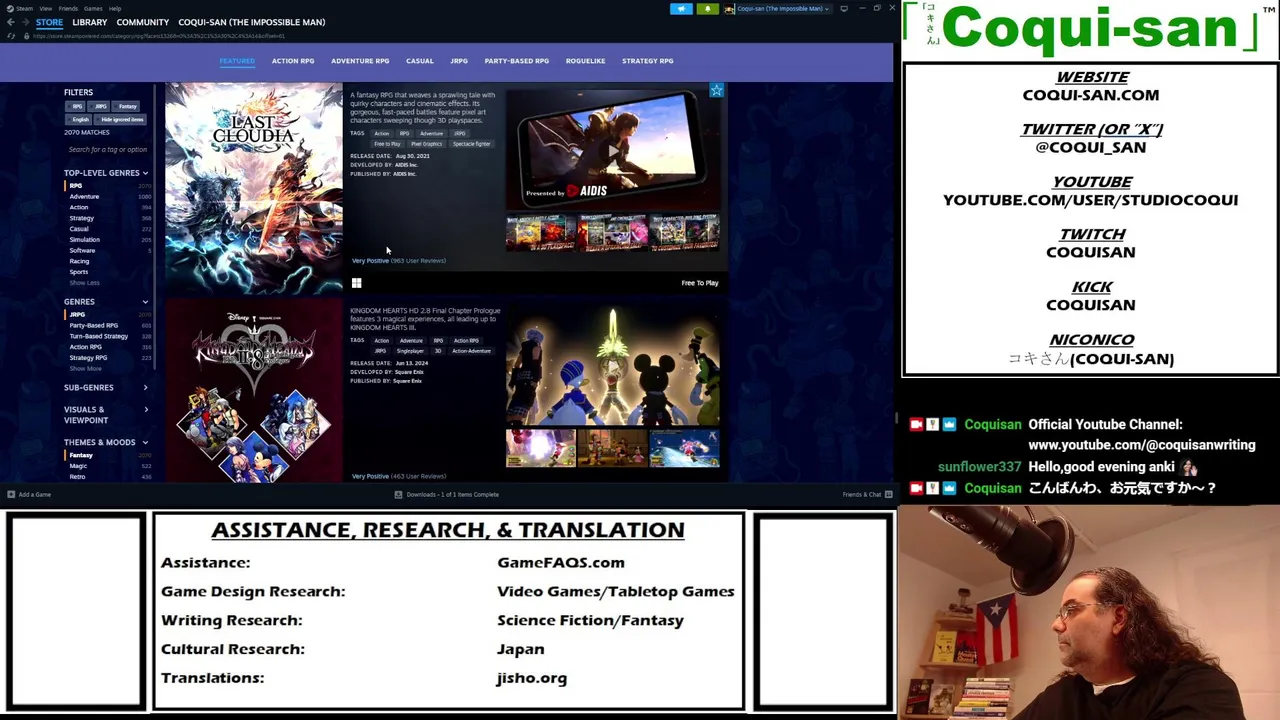Viewport: 1280px width, 720px height.
Task: Click Show Less under Top-Level Genres
Action: (84, 283)
